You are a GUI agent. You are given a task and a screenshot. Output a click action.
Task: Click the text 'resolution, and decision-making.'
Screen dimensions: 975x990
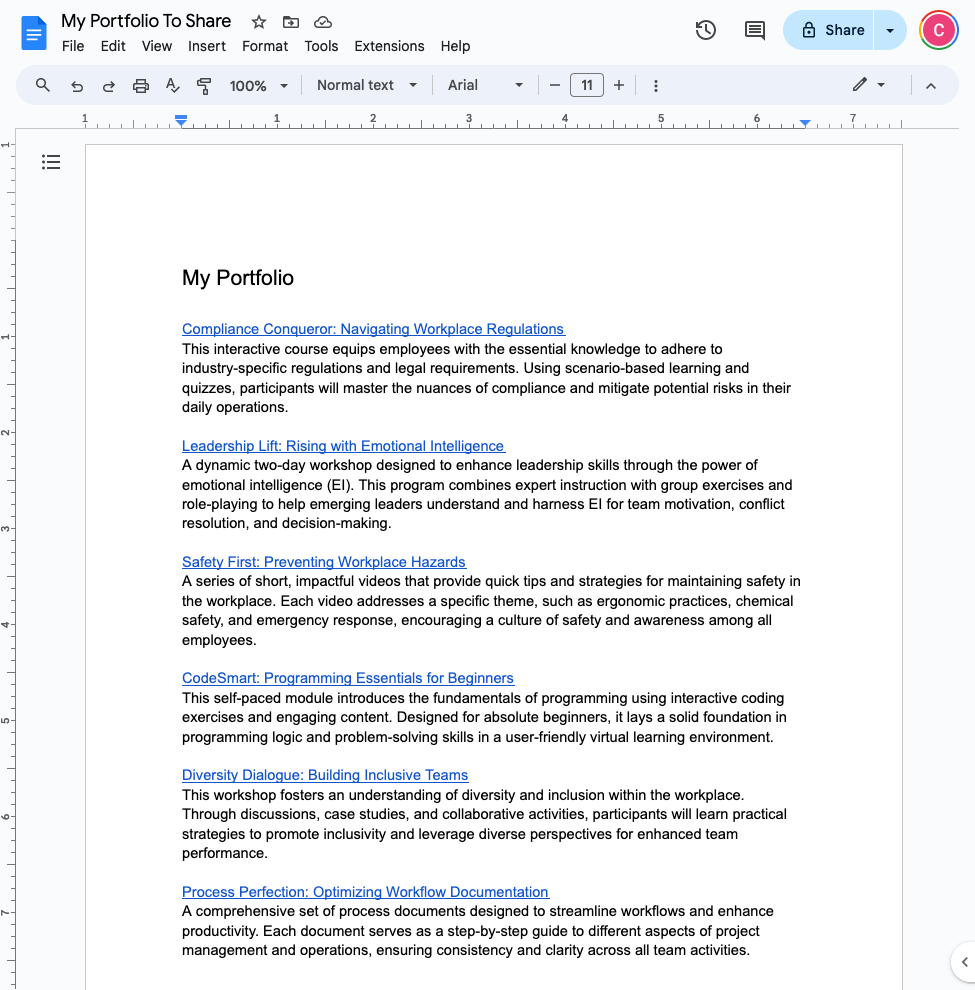287,523
